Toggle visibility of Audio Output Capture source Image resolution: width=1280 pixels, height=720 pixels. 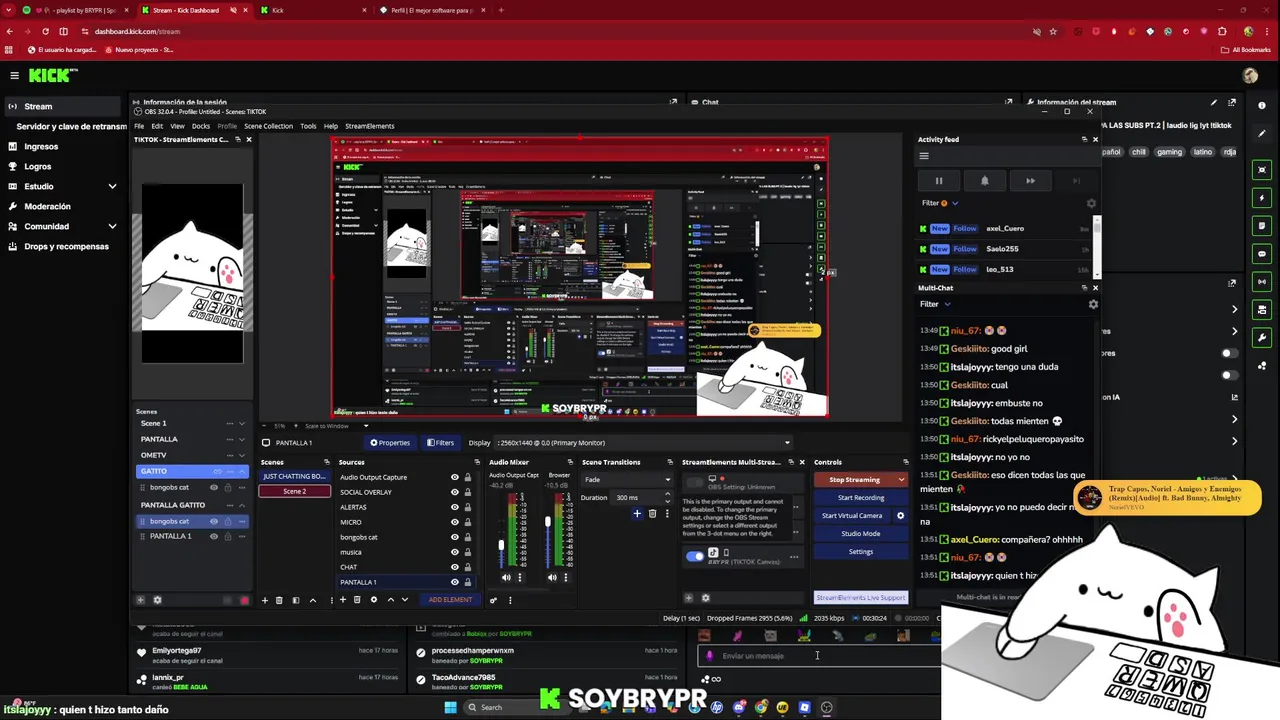[455, 478]
